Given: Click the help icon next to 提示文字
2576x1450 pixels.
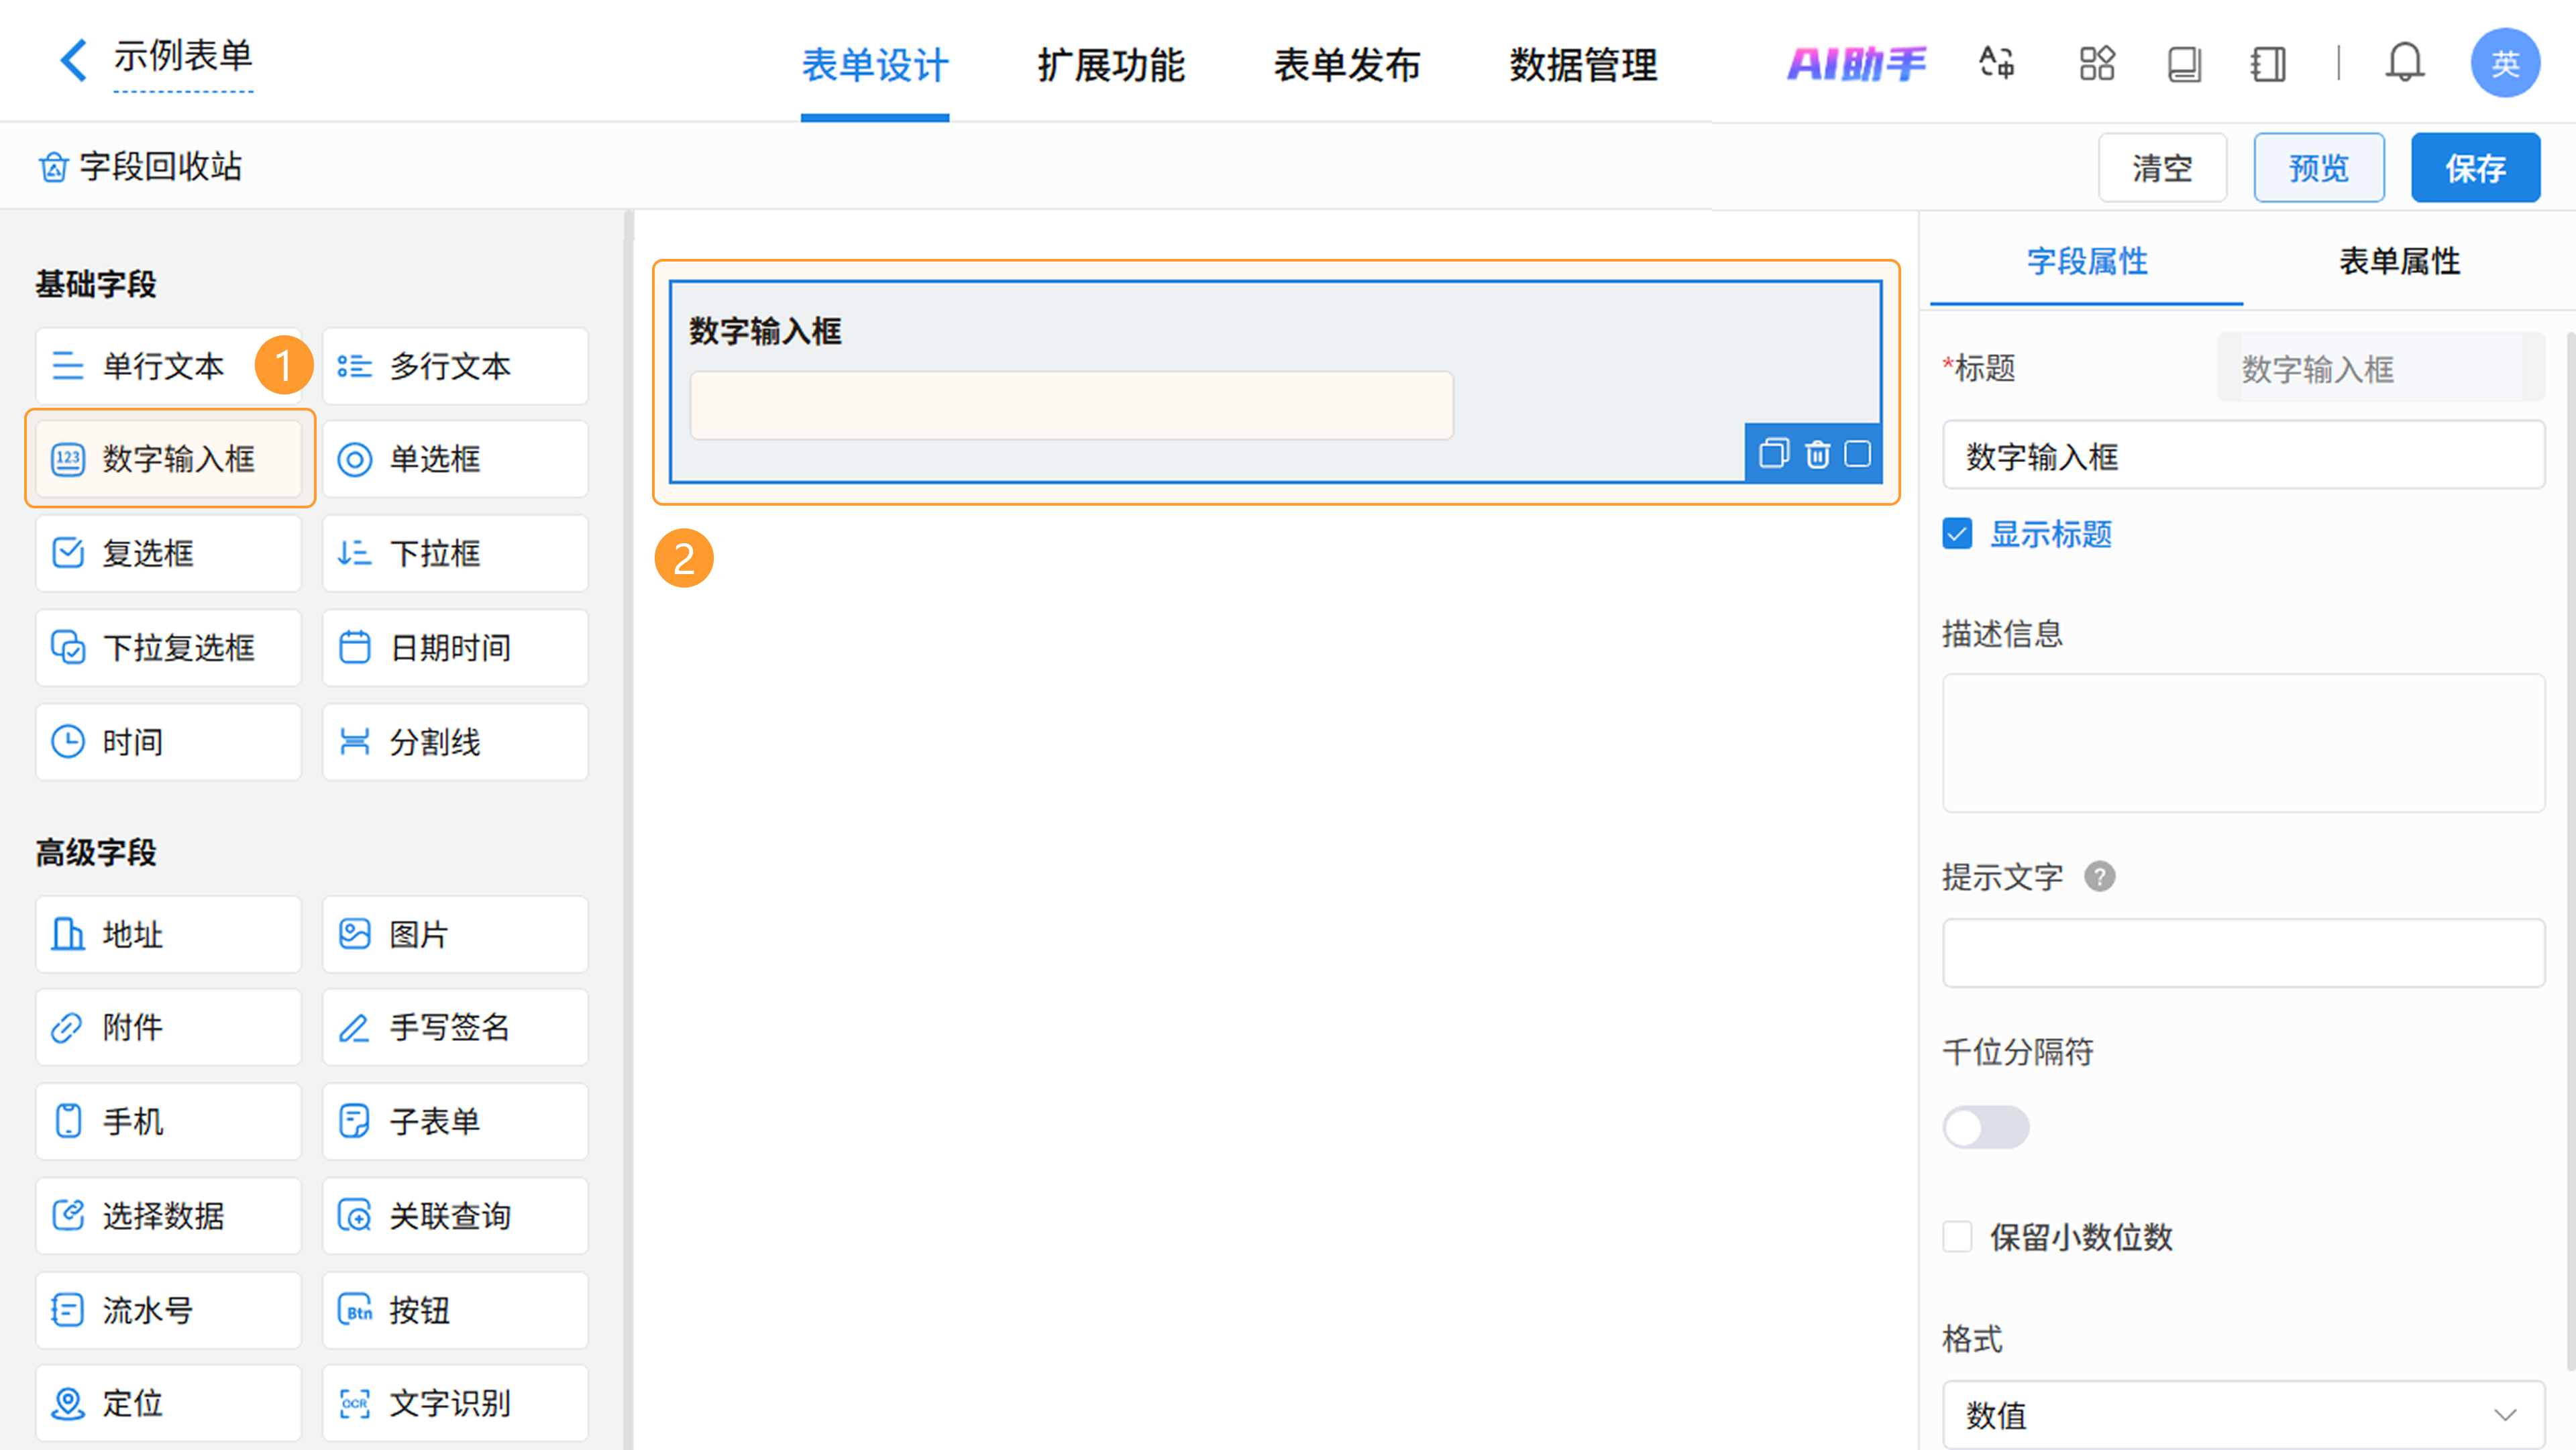Looking at the screenshot, I should [x=2099, y=877].
